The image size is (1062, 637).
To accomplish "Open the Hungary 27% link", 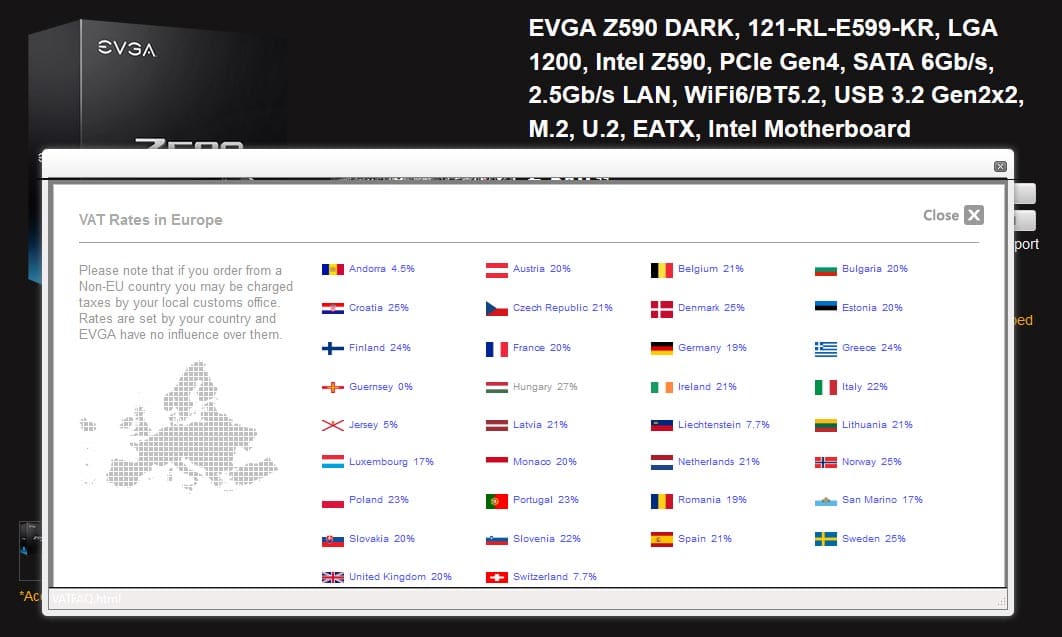I will 545,387.
